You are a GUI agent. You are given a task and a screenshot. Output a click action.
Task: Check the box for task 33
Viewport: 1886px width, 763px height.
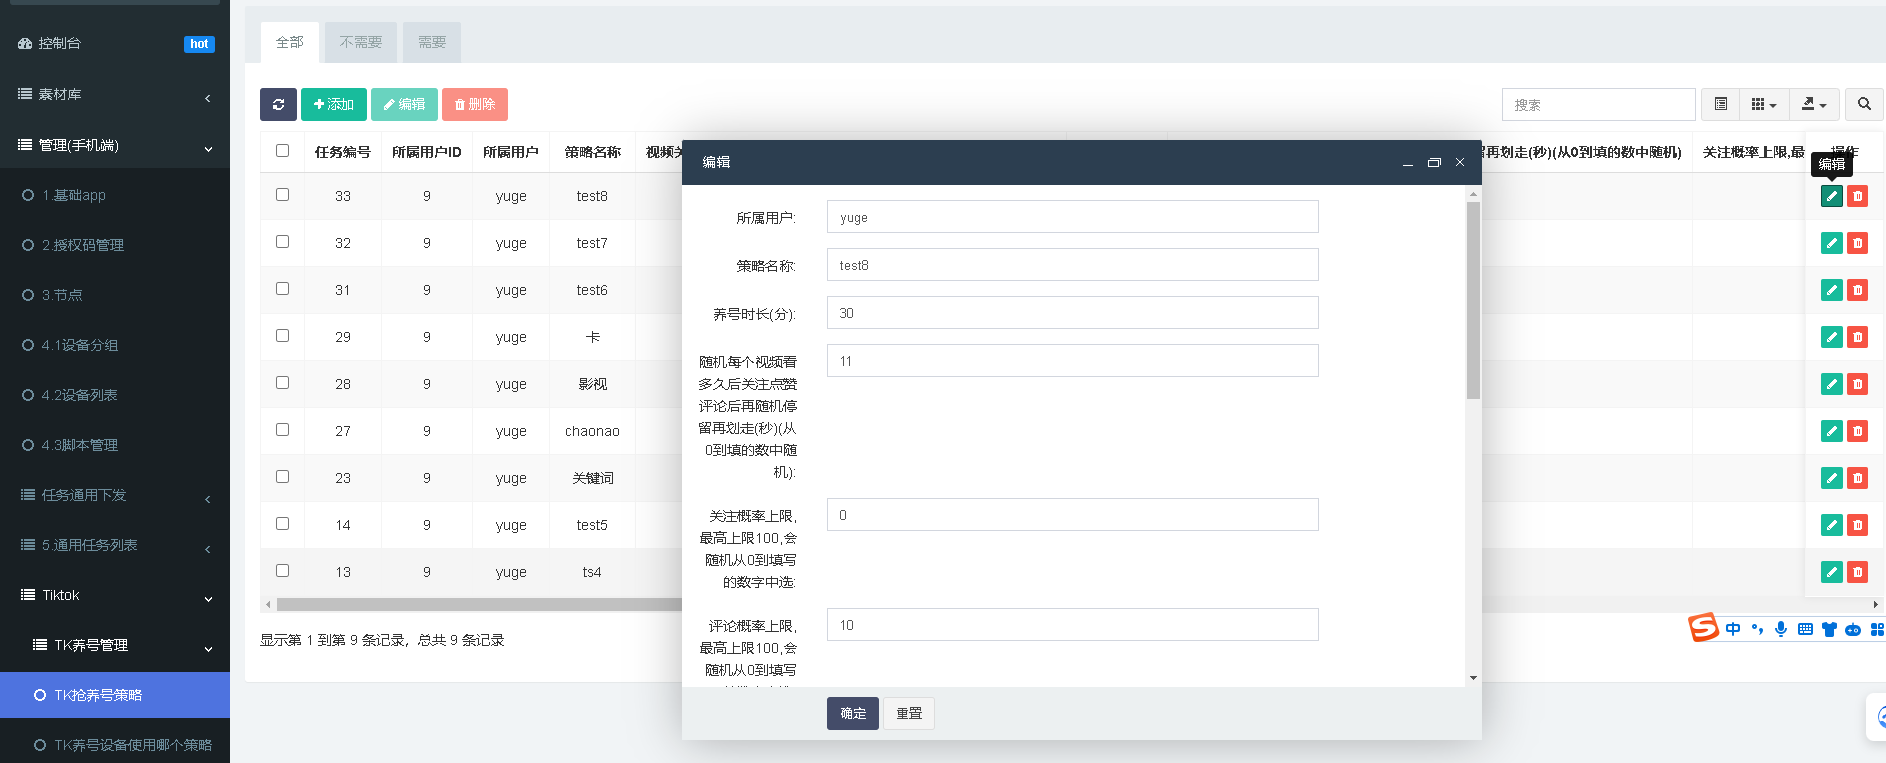coord(282,195)
